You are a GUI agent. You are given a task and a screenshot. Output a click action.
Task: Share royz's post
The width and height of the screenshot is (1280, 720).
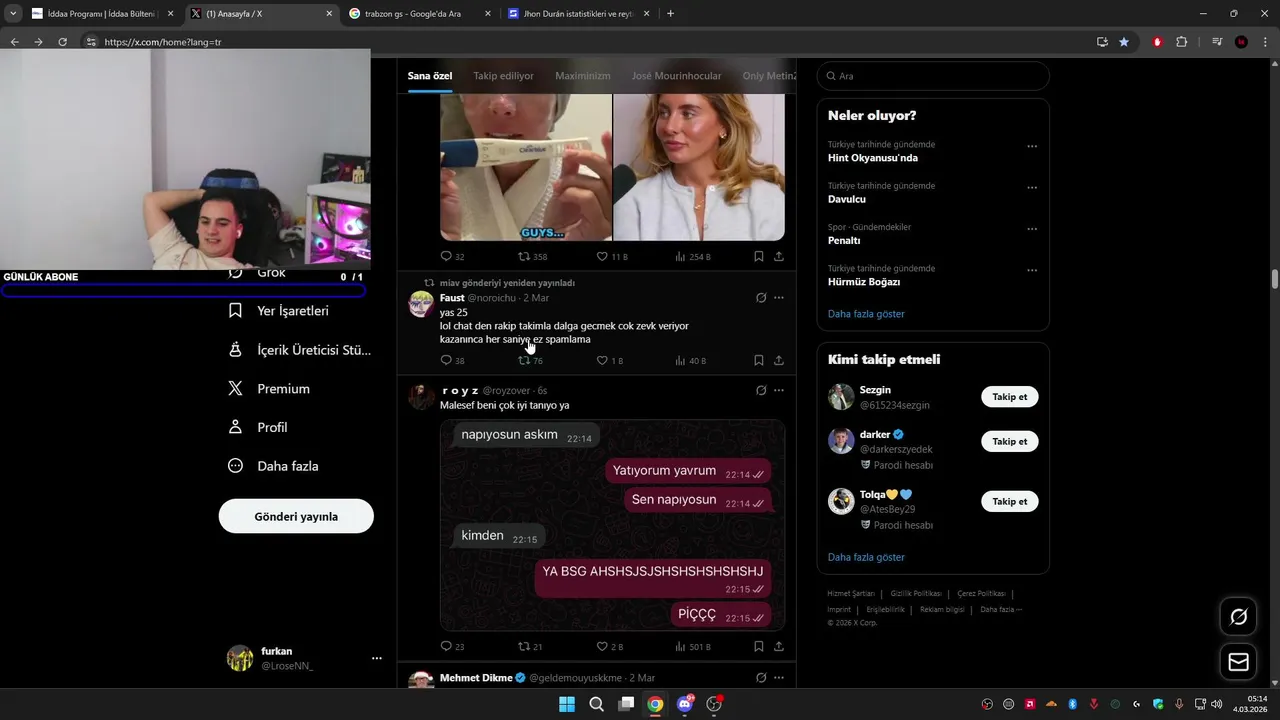779,646
